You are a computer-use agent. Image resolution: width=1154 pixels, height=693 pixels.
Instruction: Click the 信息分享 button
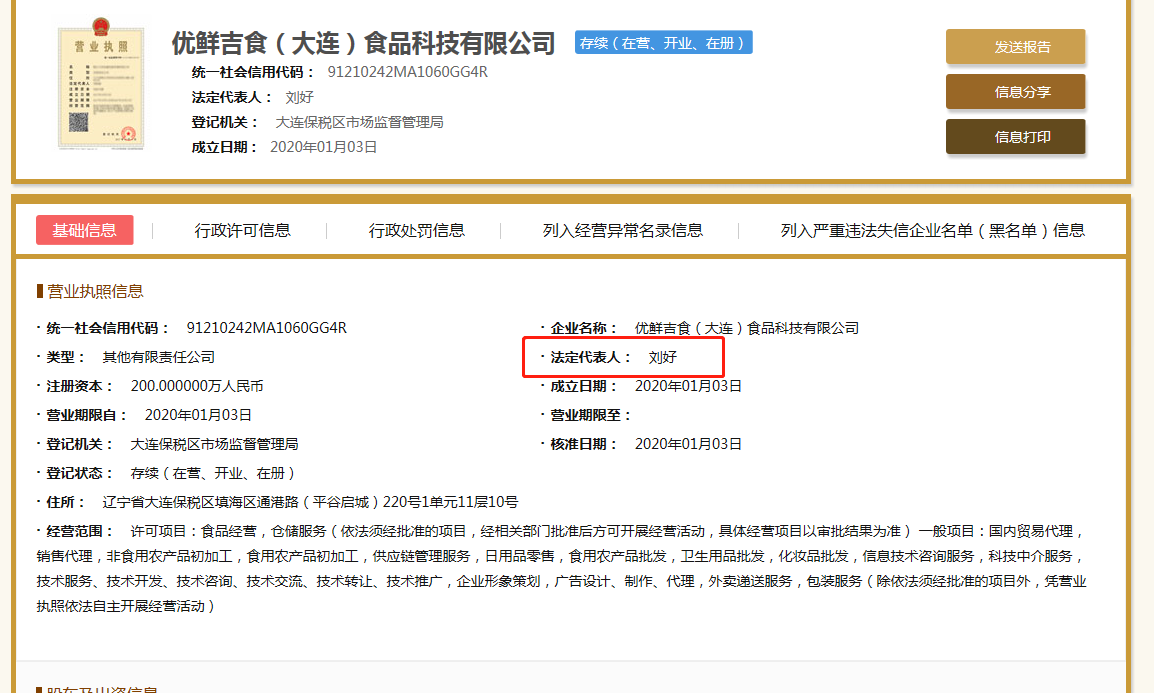pyautogui.click(x=1016, y=92)
